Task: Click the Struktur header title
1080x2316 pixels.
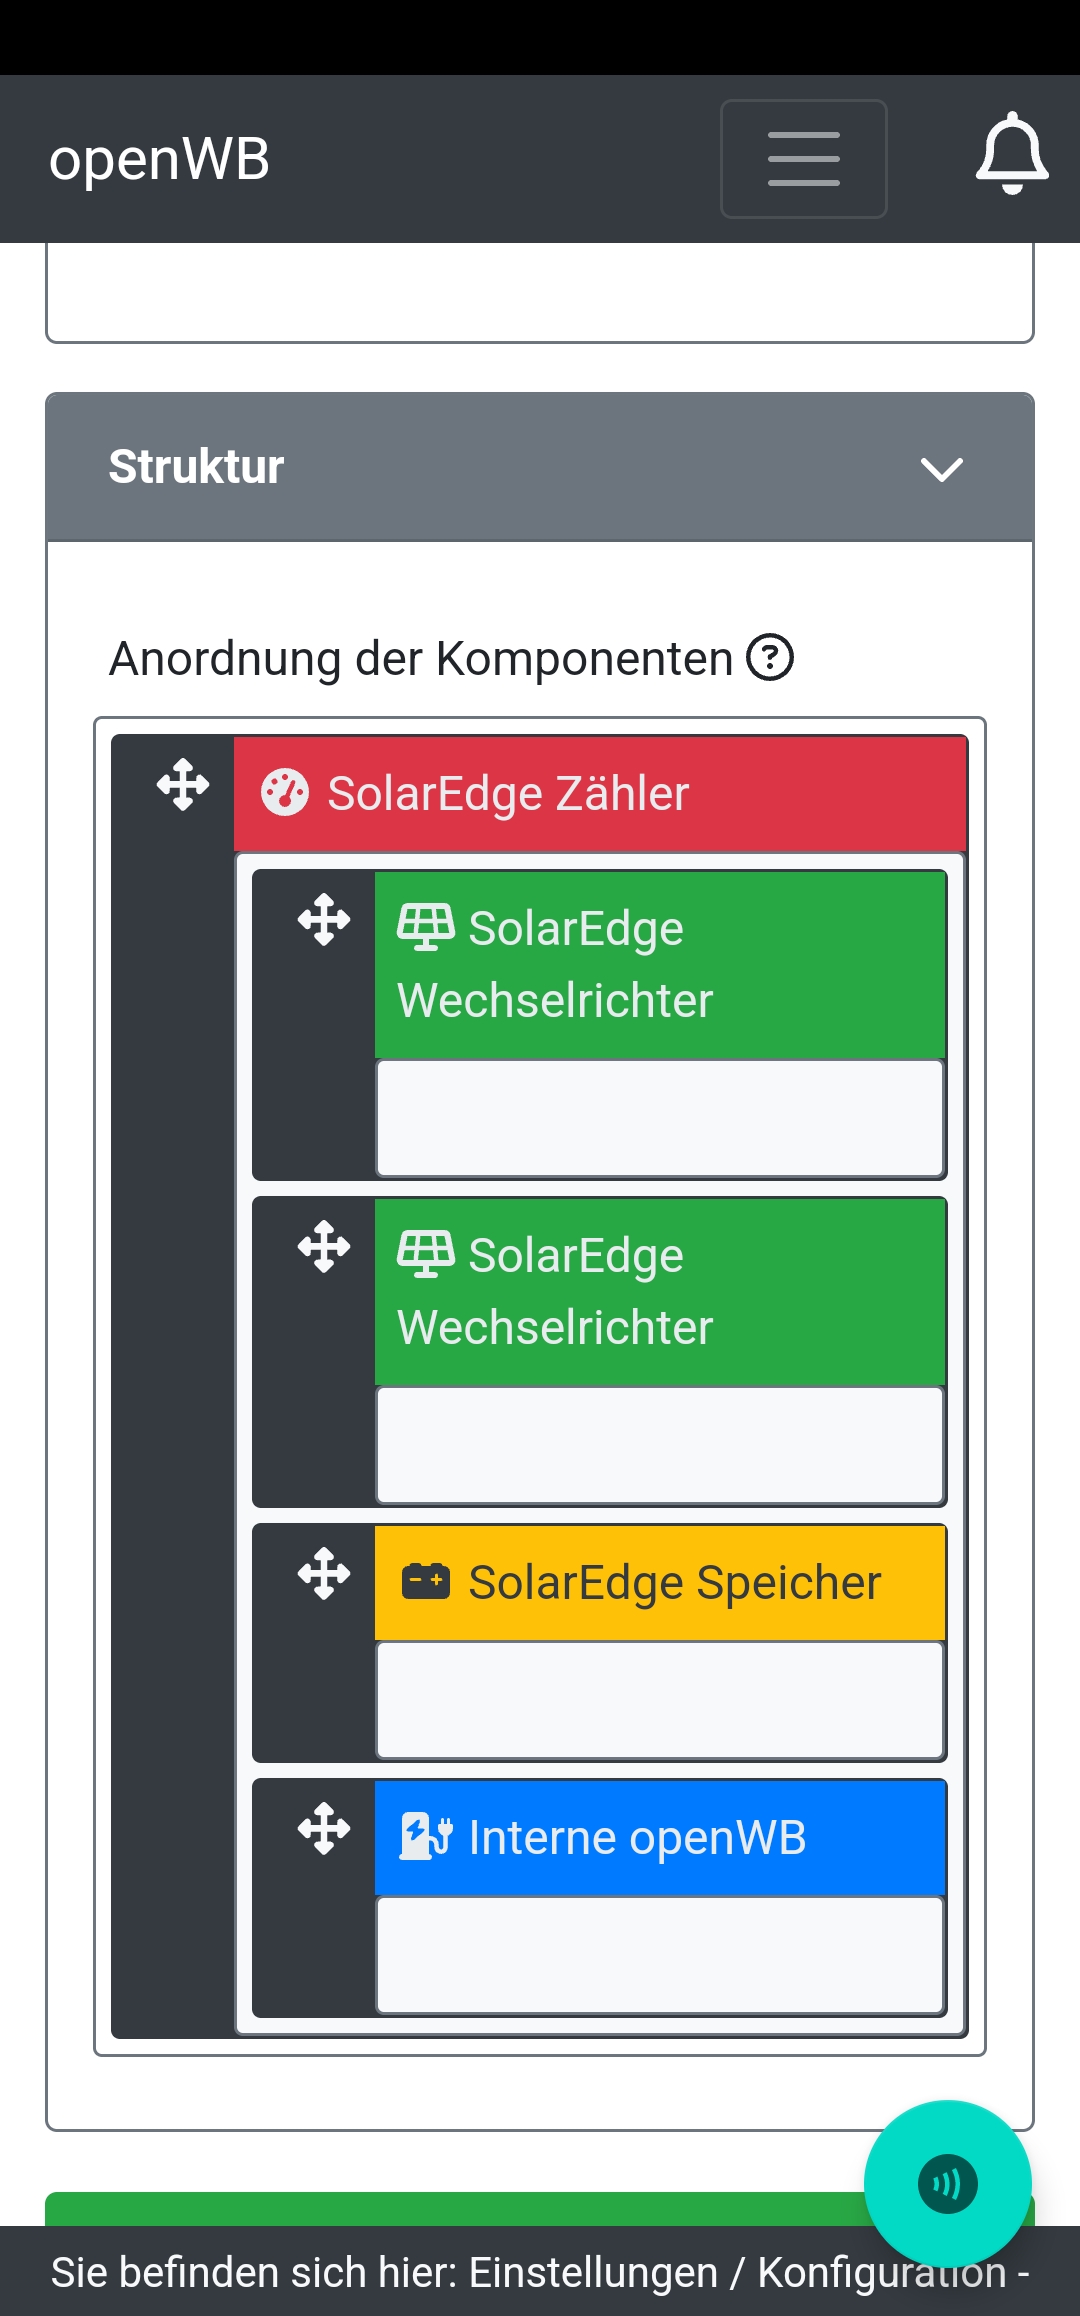Action: tap(196, 467)
